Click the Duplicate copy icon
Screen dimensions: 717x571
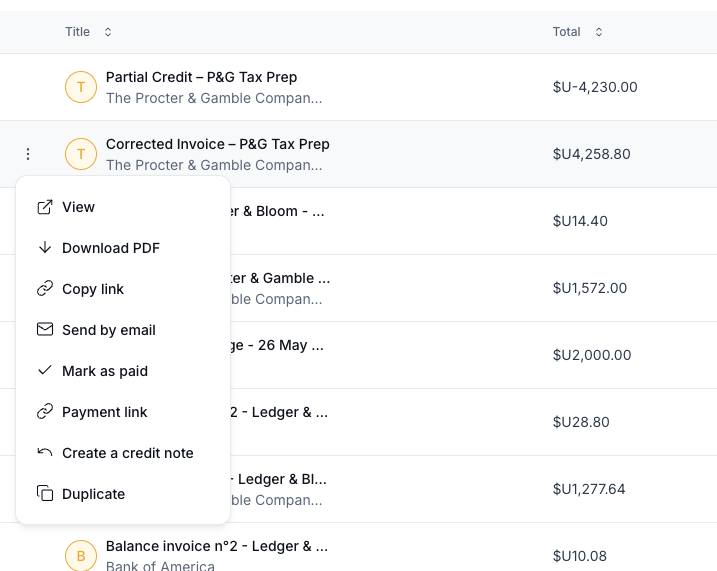coord(45,493)
